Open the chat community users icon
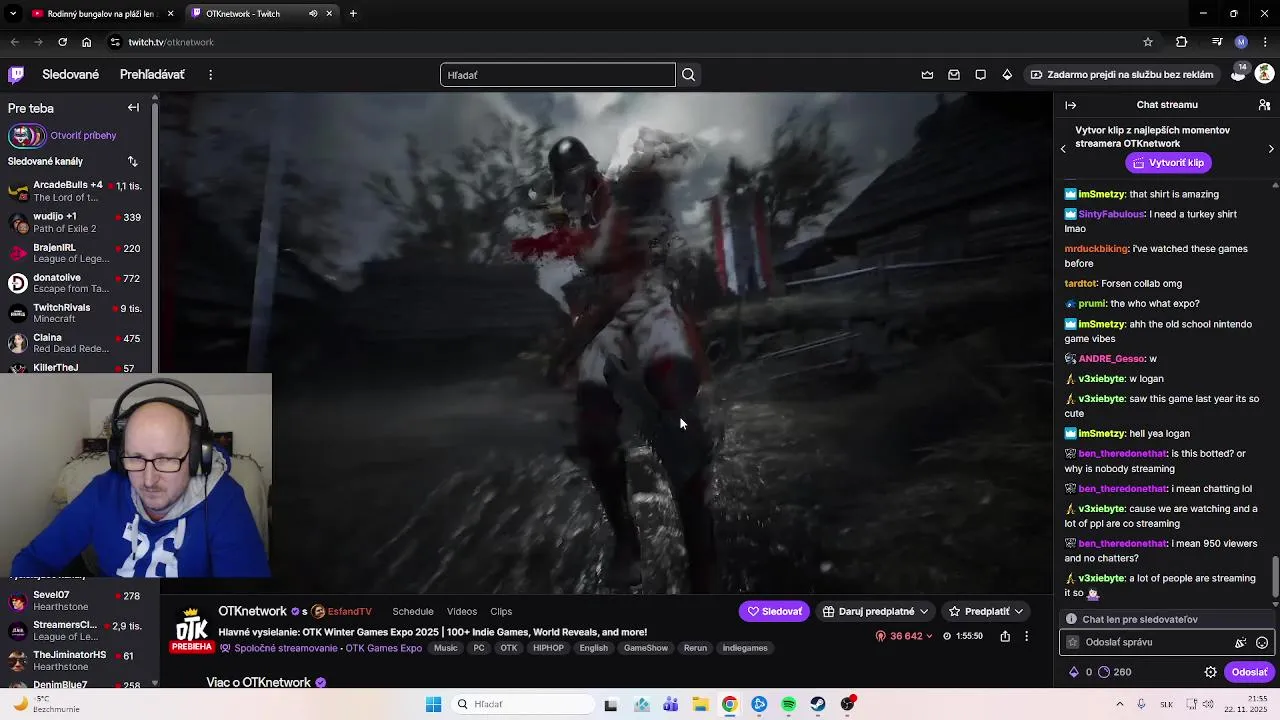Screen dimensions: 1280x720 coord(1264,105)
